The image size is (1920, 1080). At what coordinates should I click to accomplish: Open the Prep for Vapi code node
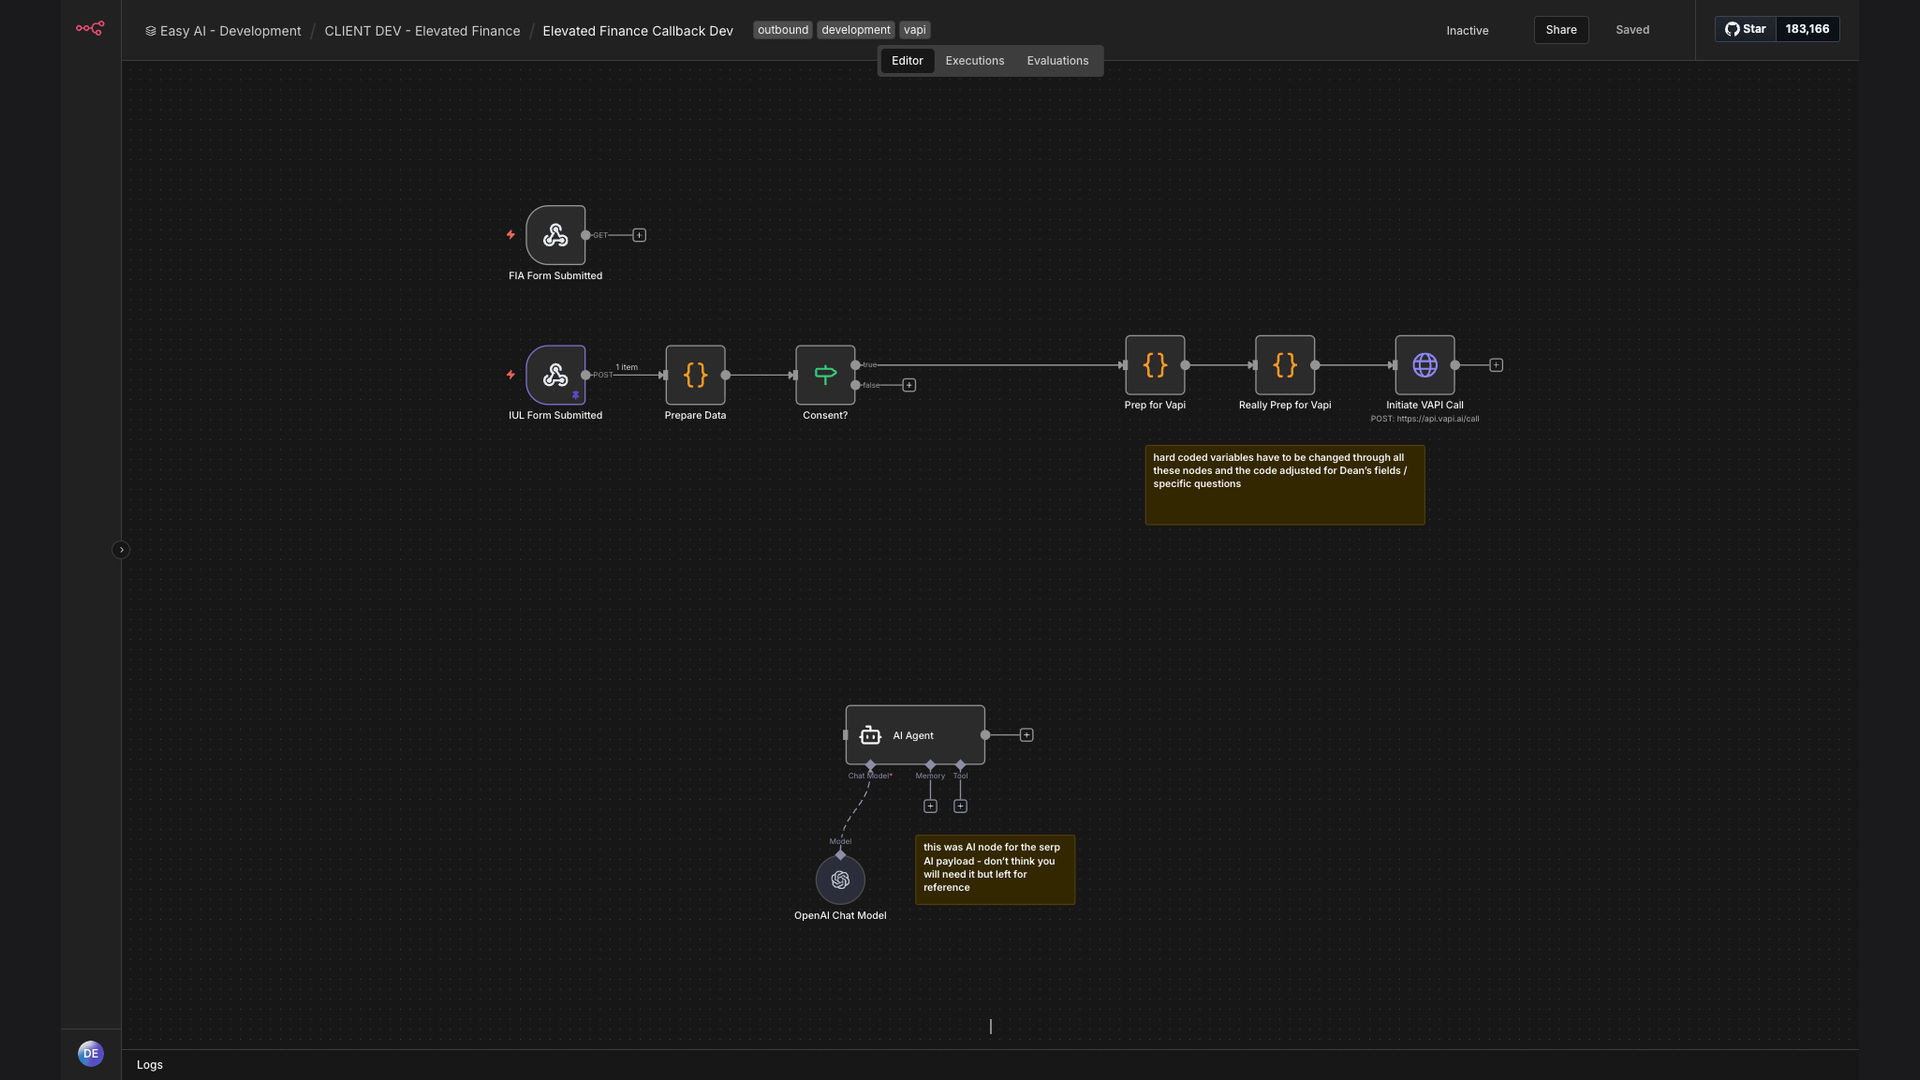coord(1155,365)
